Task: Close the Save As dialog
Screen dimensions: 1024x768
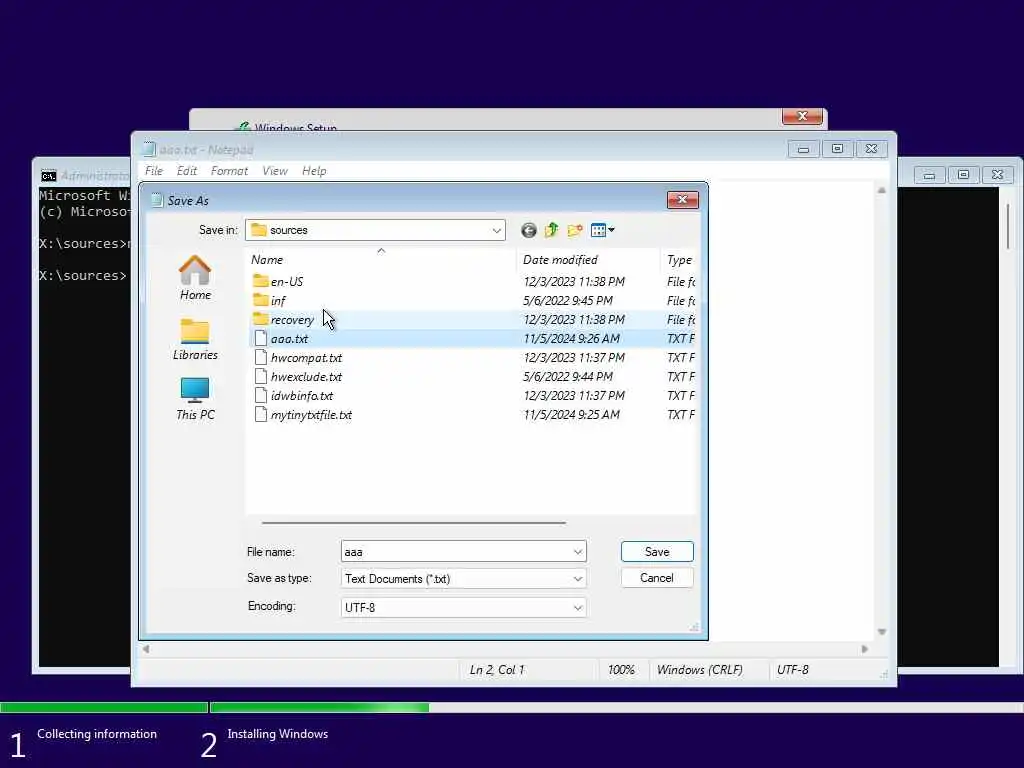Action: 682,200
